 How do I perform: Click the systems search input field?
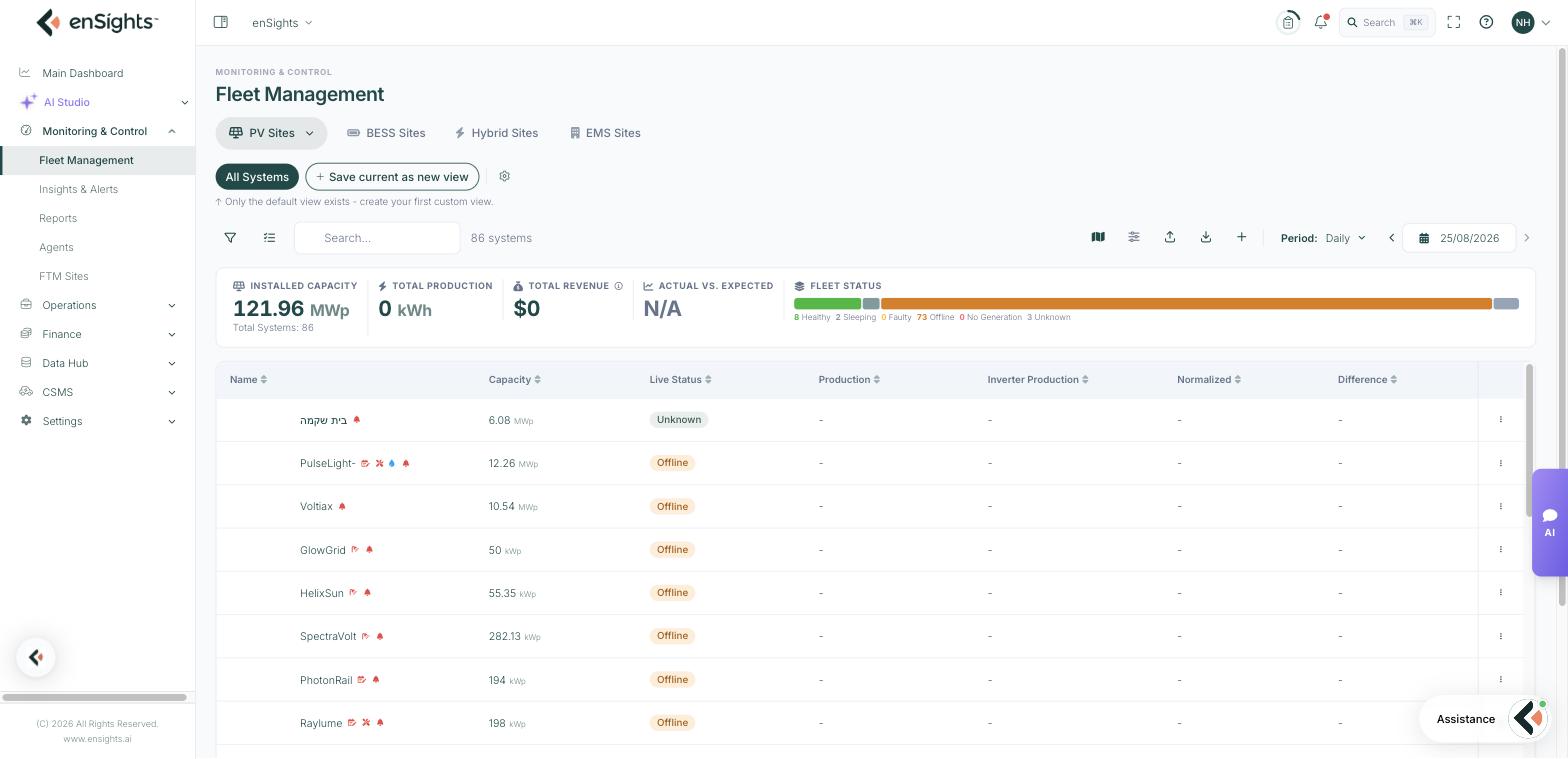click(x=377, y=238)
